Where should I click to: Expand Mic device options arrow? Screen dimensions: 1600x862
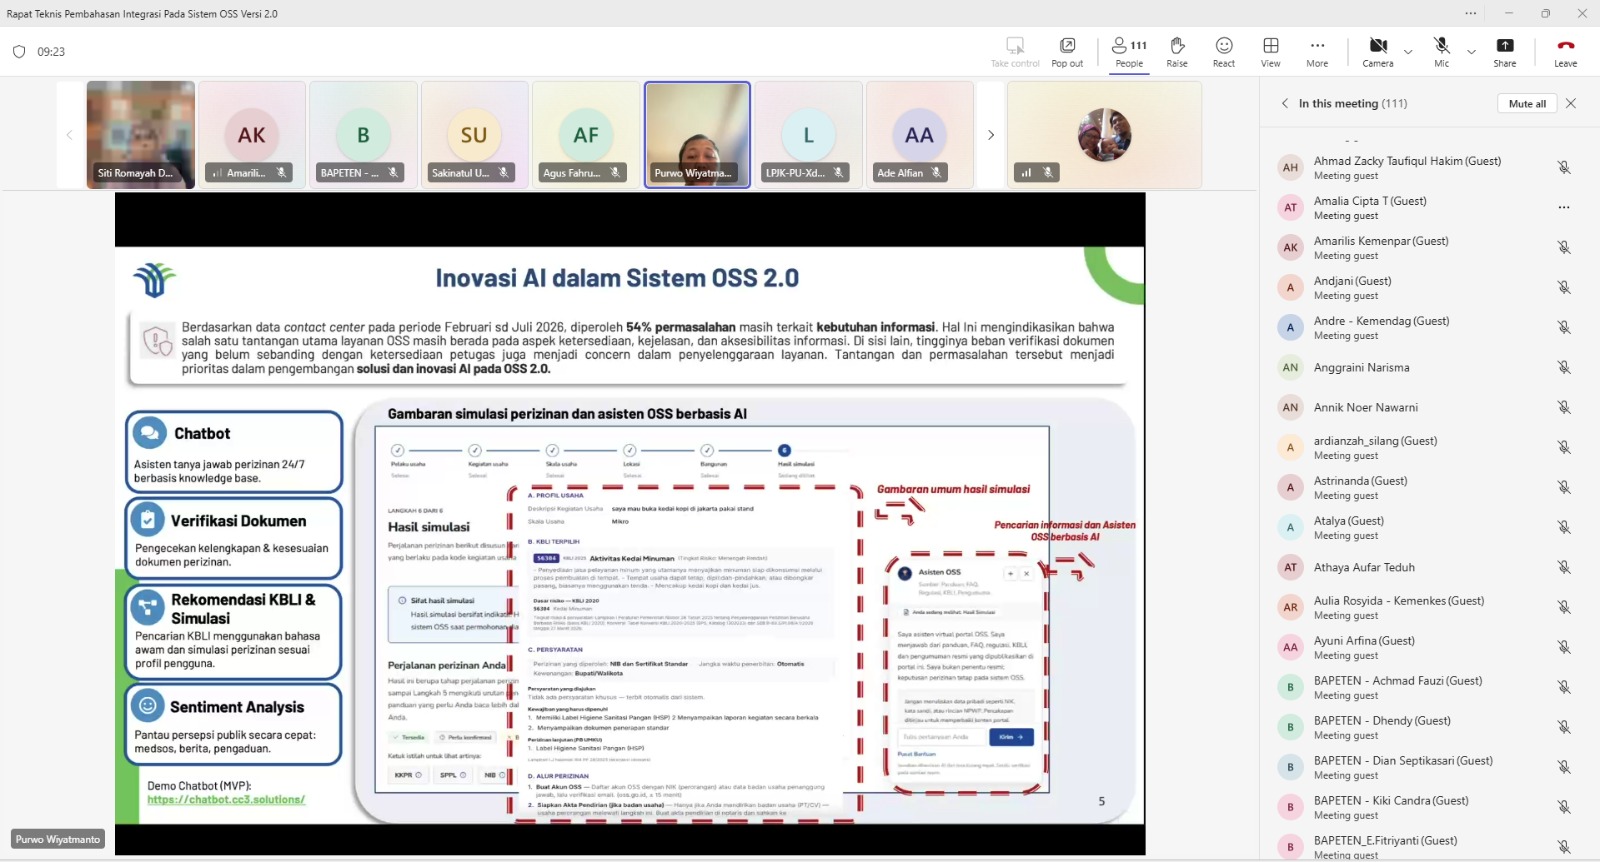pos(1471,52)
